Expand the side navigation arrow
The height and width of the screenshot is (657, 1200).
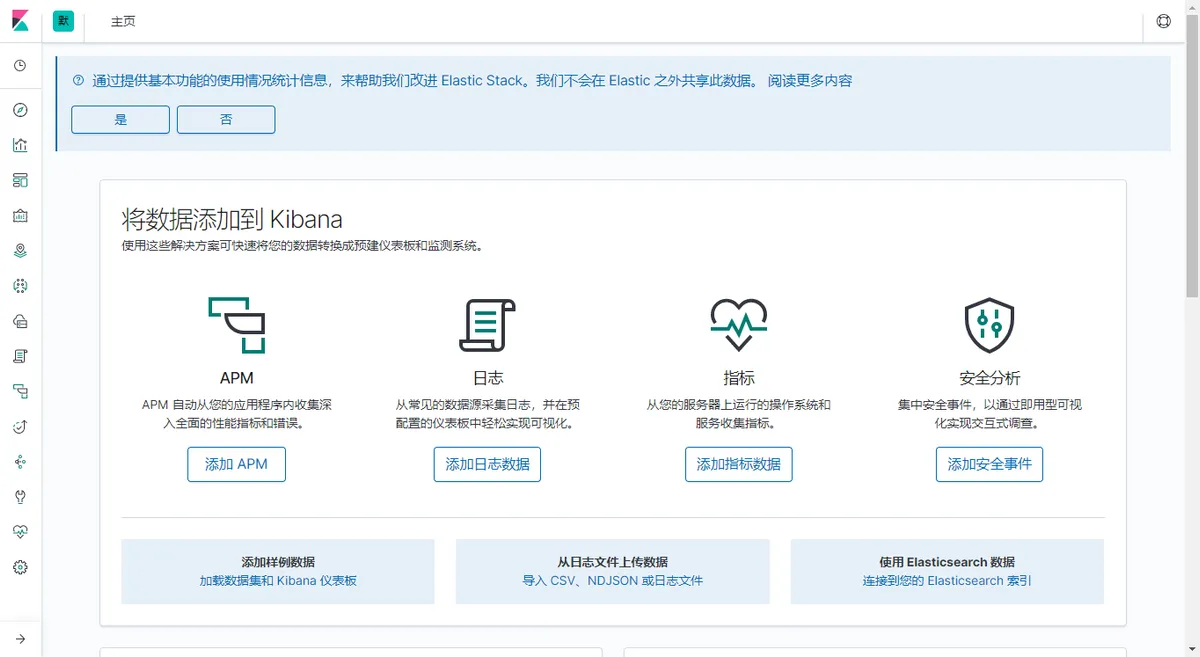20,639
